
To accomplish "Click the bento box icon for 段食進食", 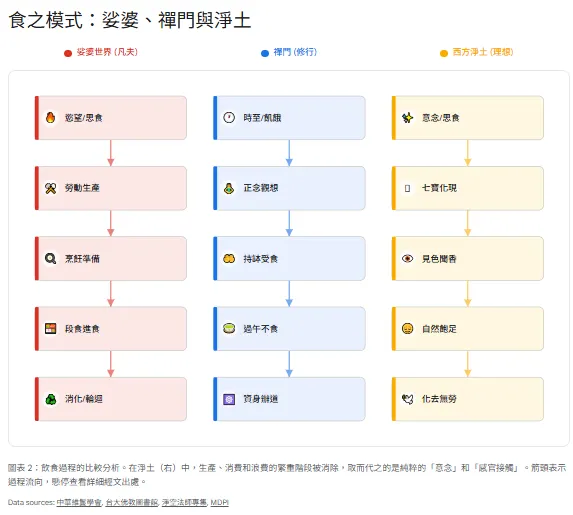I will click(x=50, y=329).
